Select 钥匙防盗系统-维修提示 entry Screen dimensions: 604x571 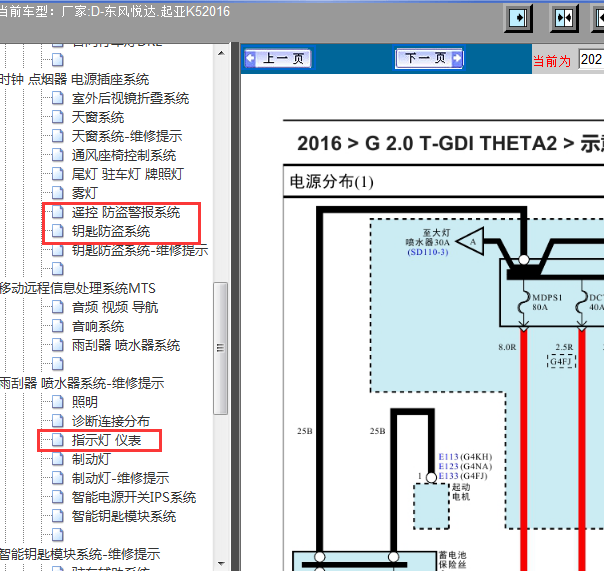[140, 250]
